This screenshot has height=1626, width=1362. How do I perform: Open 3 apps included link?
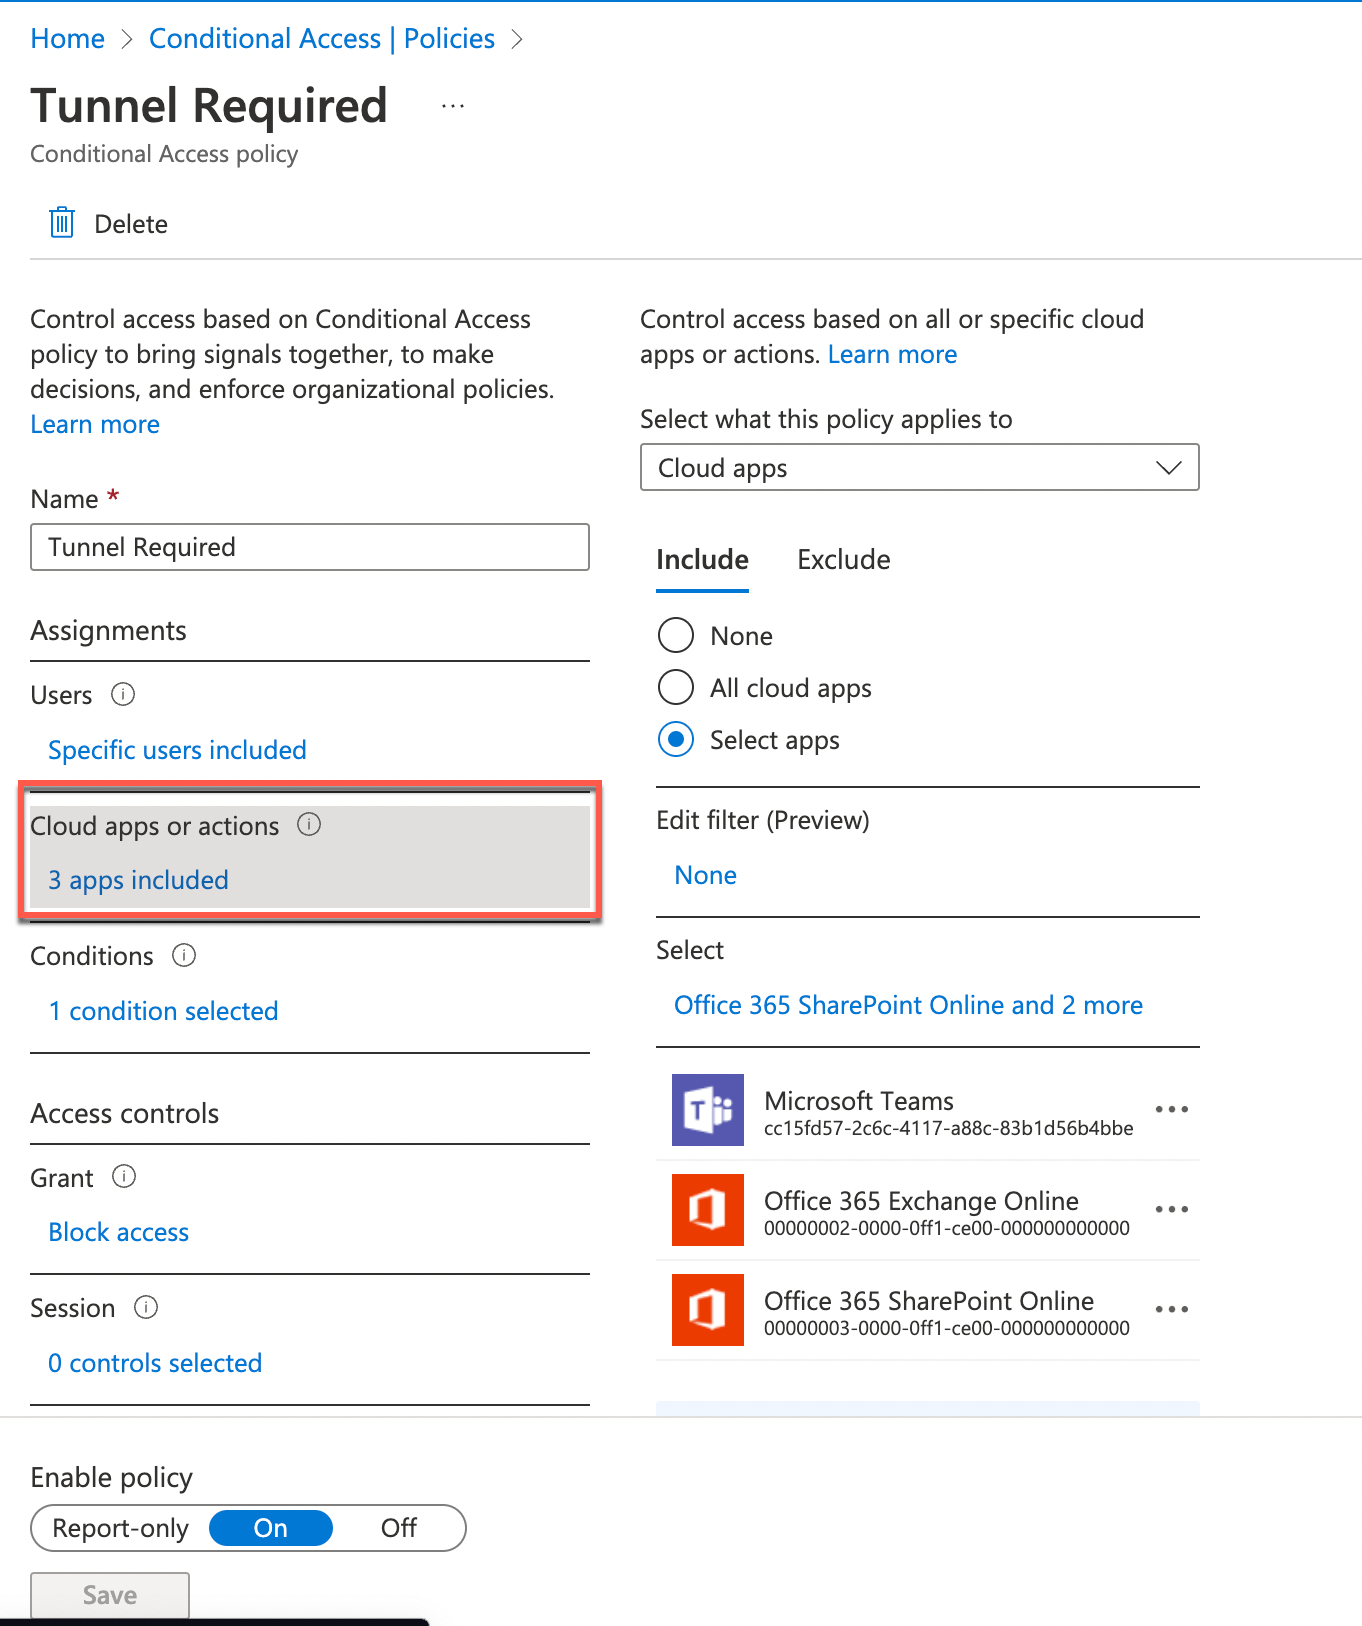[139, 880]
